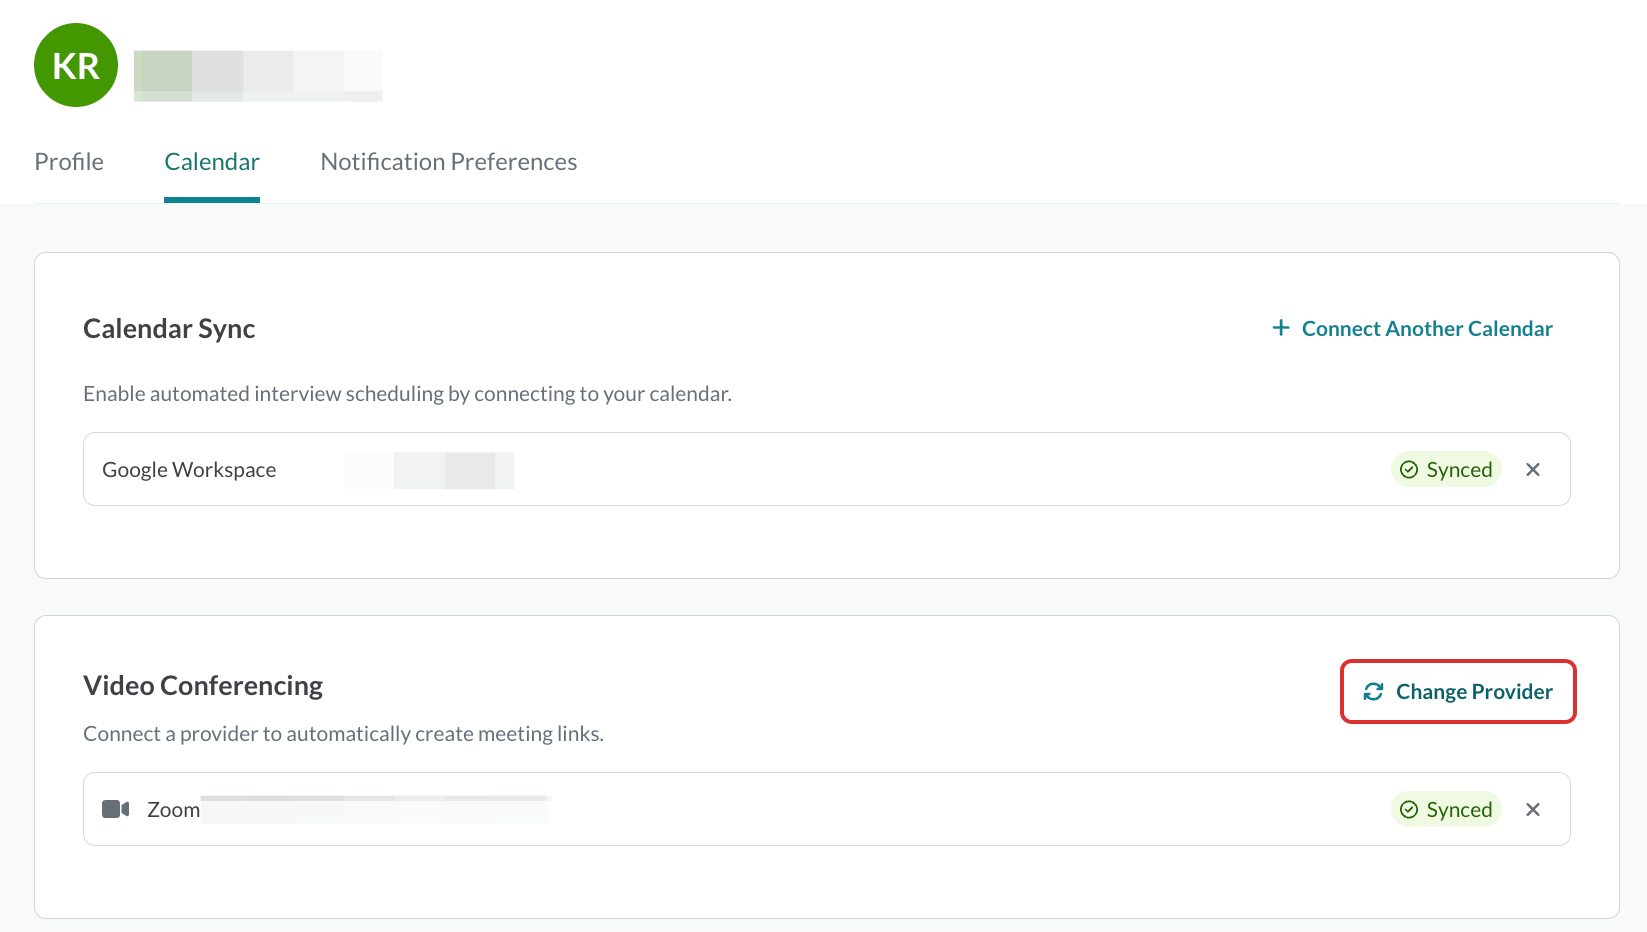
Task: Click the Video Conferencing heading
Action: coord(203,686)
